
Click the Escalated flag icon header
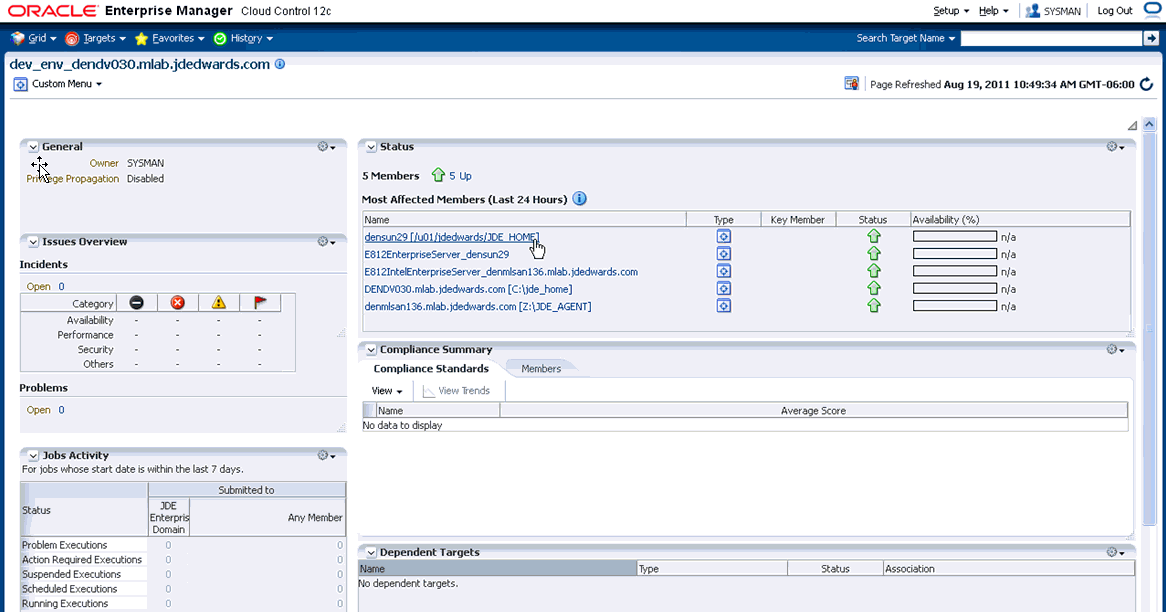(x=260, y=303)
